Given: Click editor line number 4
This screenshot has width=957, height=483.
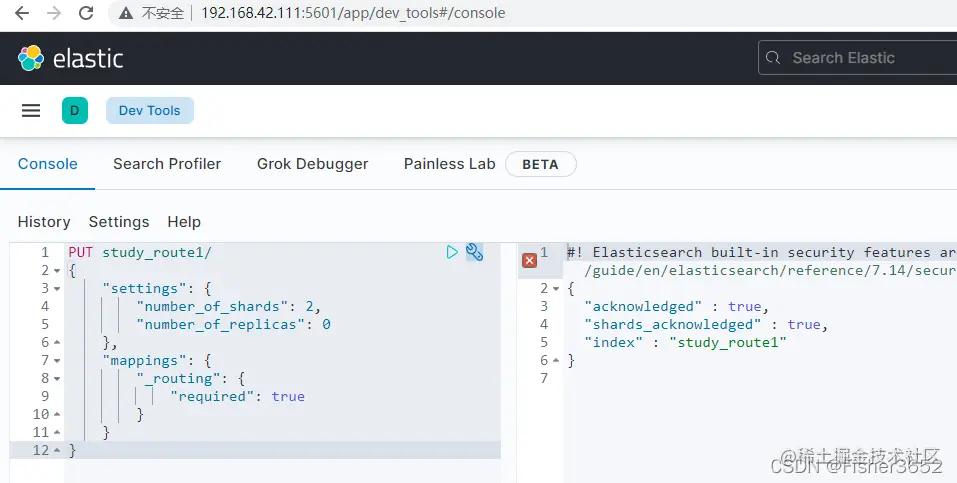Looking at the screenshot, I should (x=45, y=307).
